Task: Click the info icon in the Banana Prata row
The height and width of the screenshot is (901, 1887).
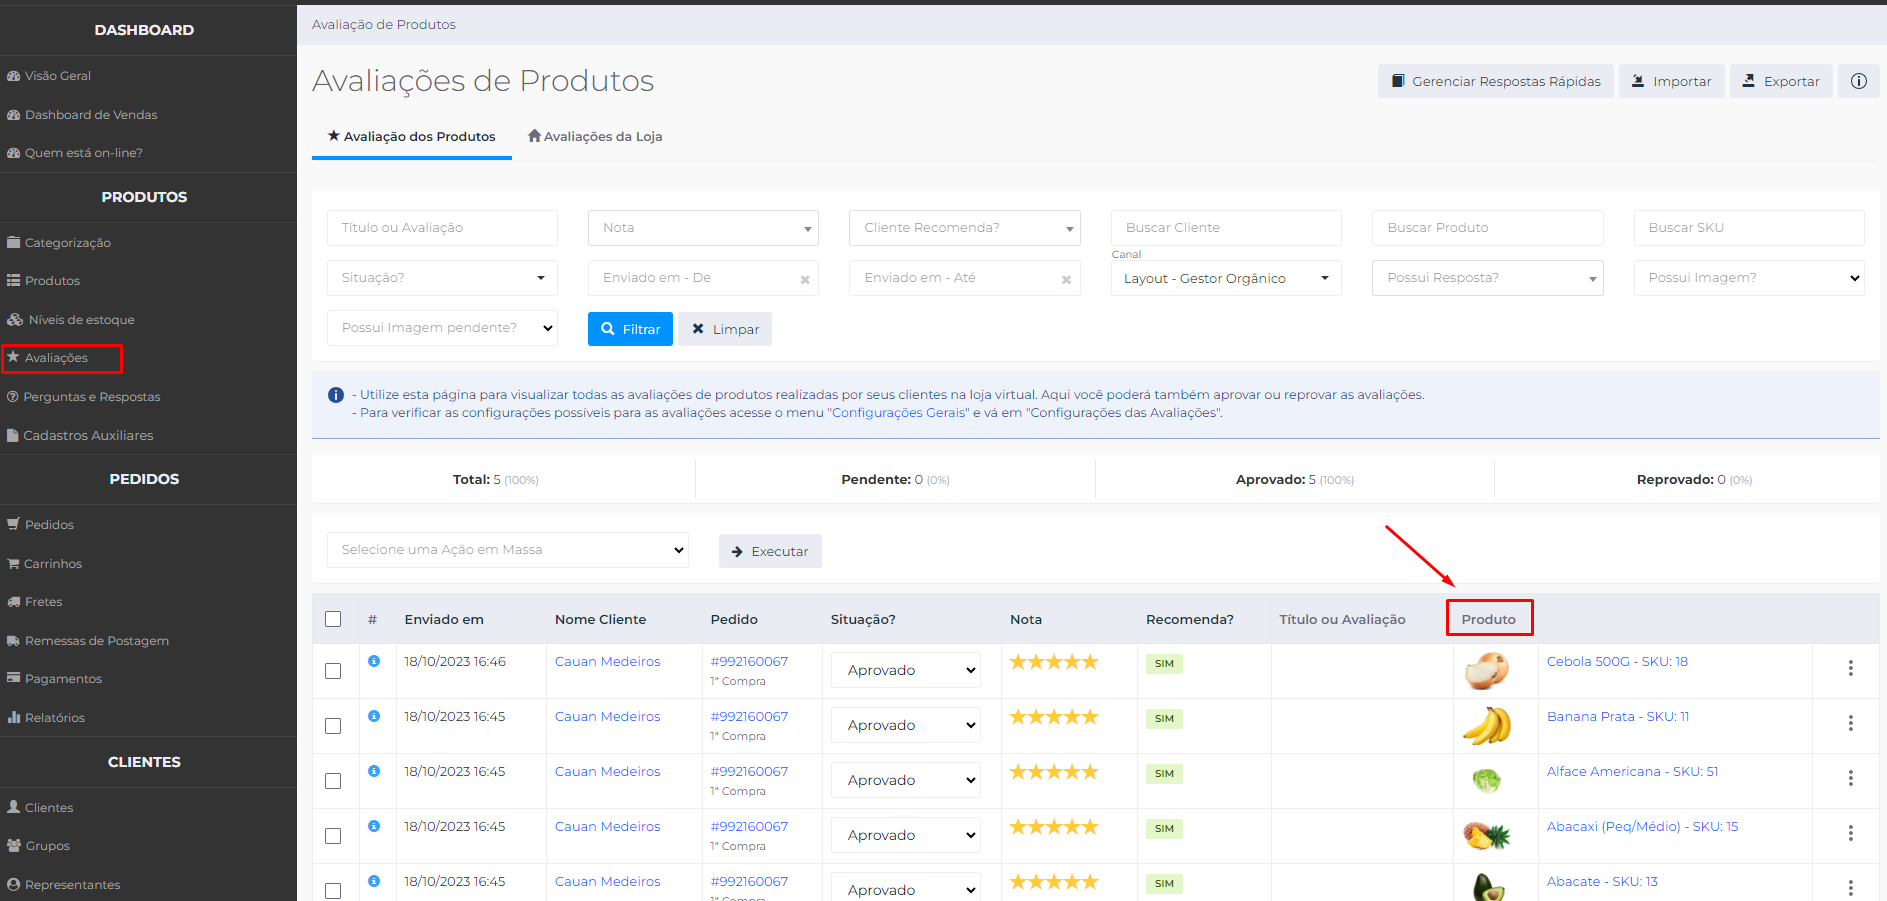Action: point(374,716)
